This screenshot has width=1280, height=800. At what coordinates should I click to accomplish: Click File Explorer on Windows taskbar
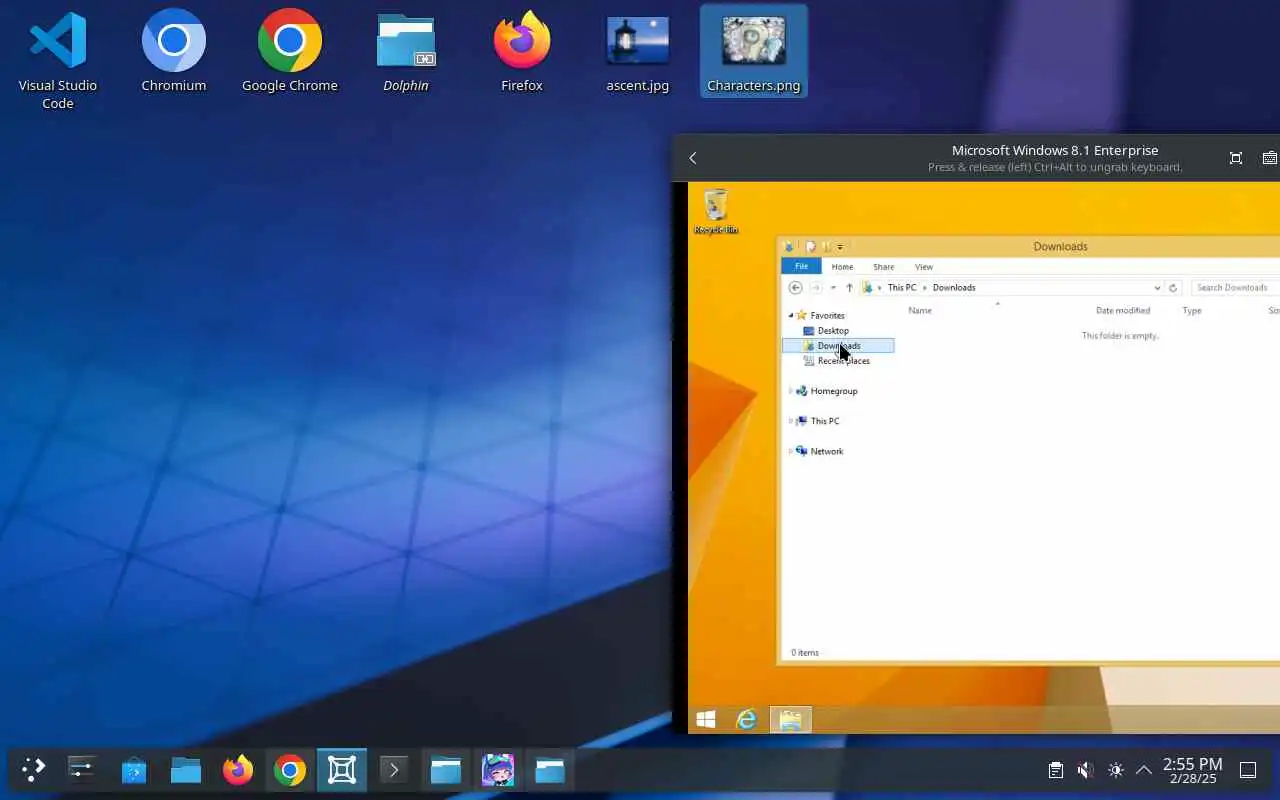790,719
